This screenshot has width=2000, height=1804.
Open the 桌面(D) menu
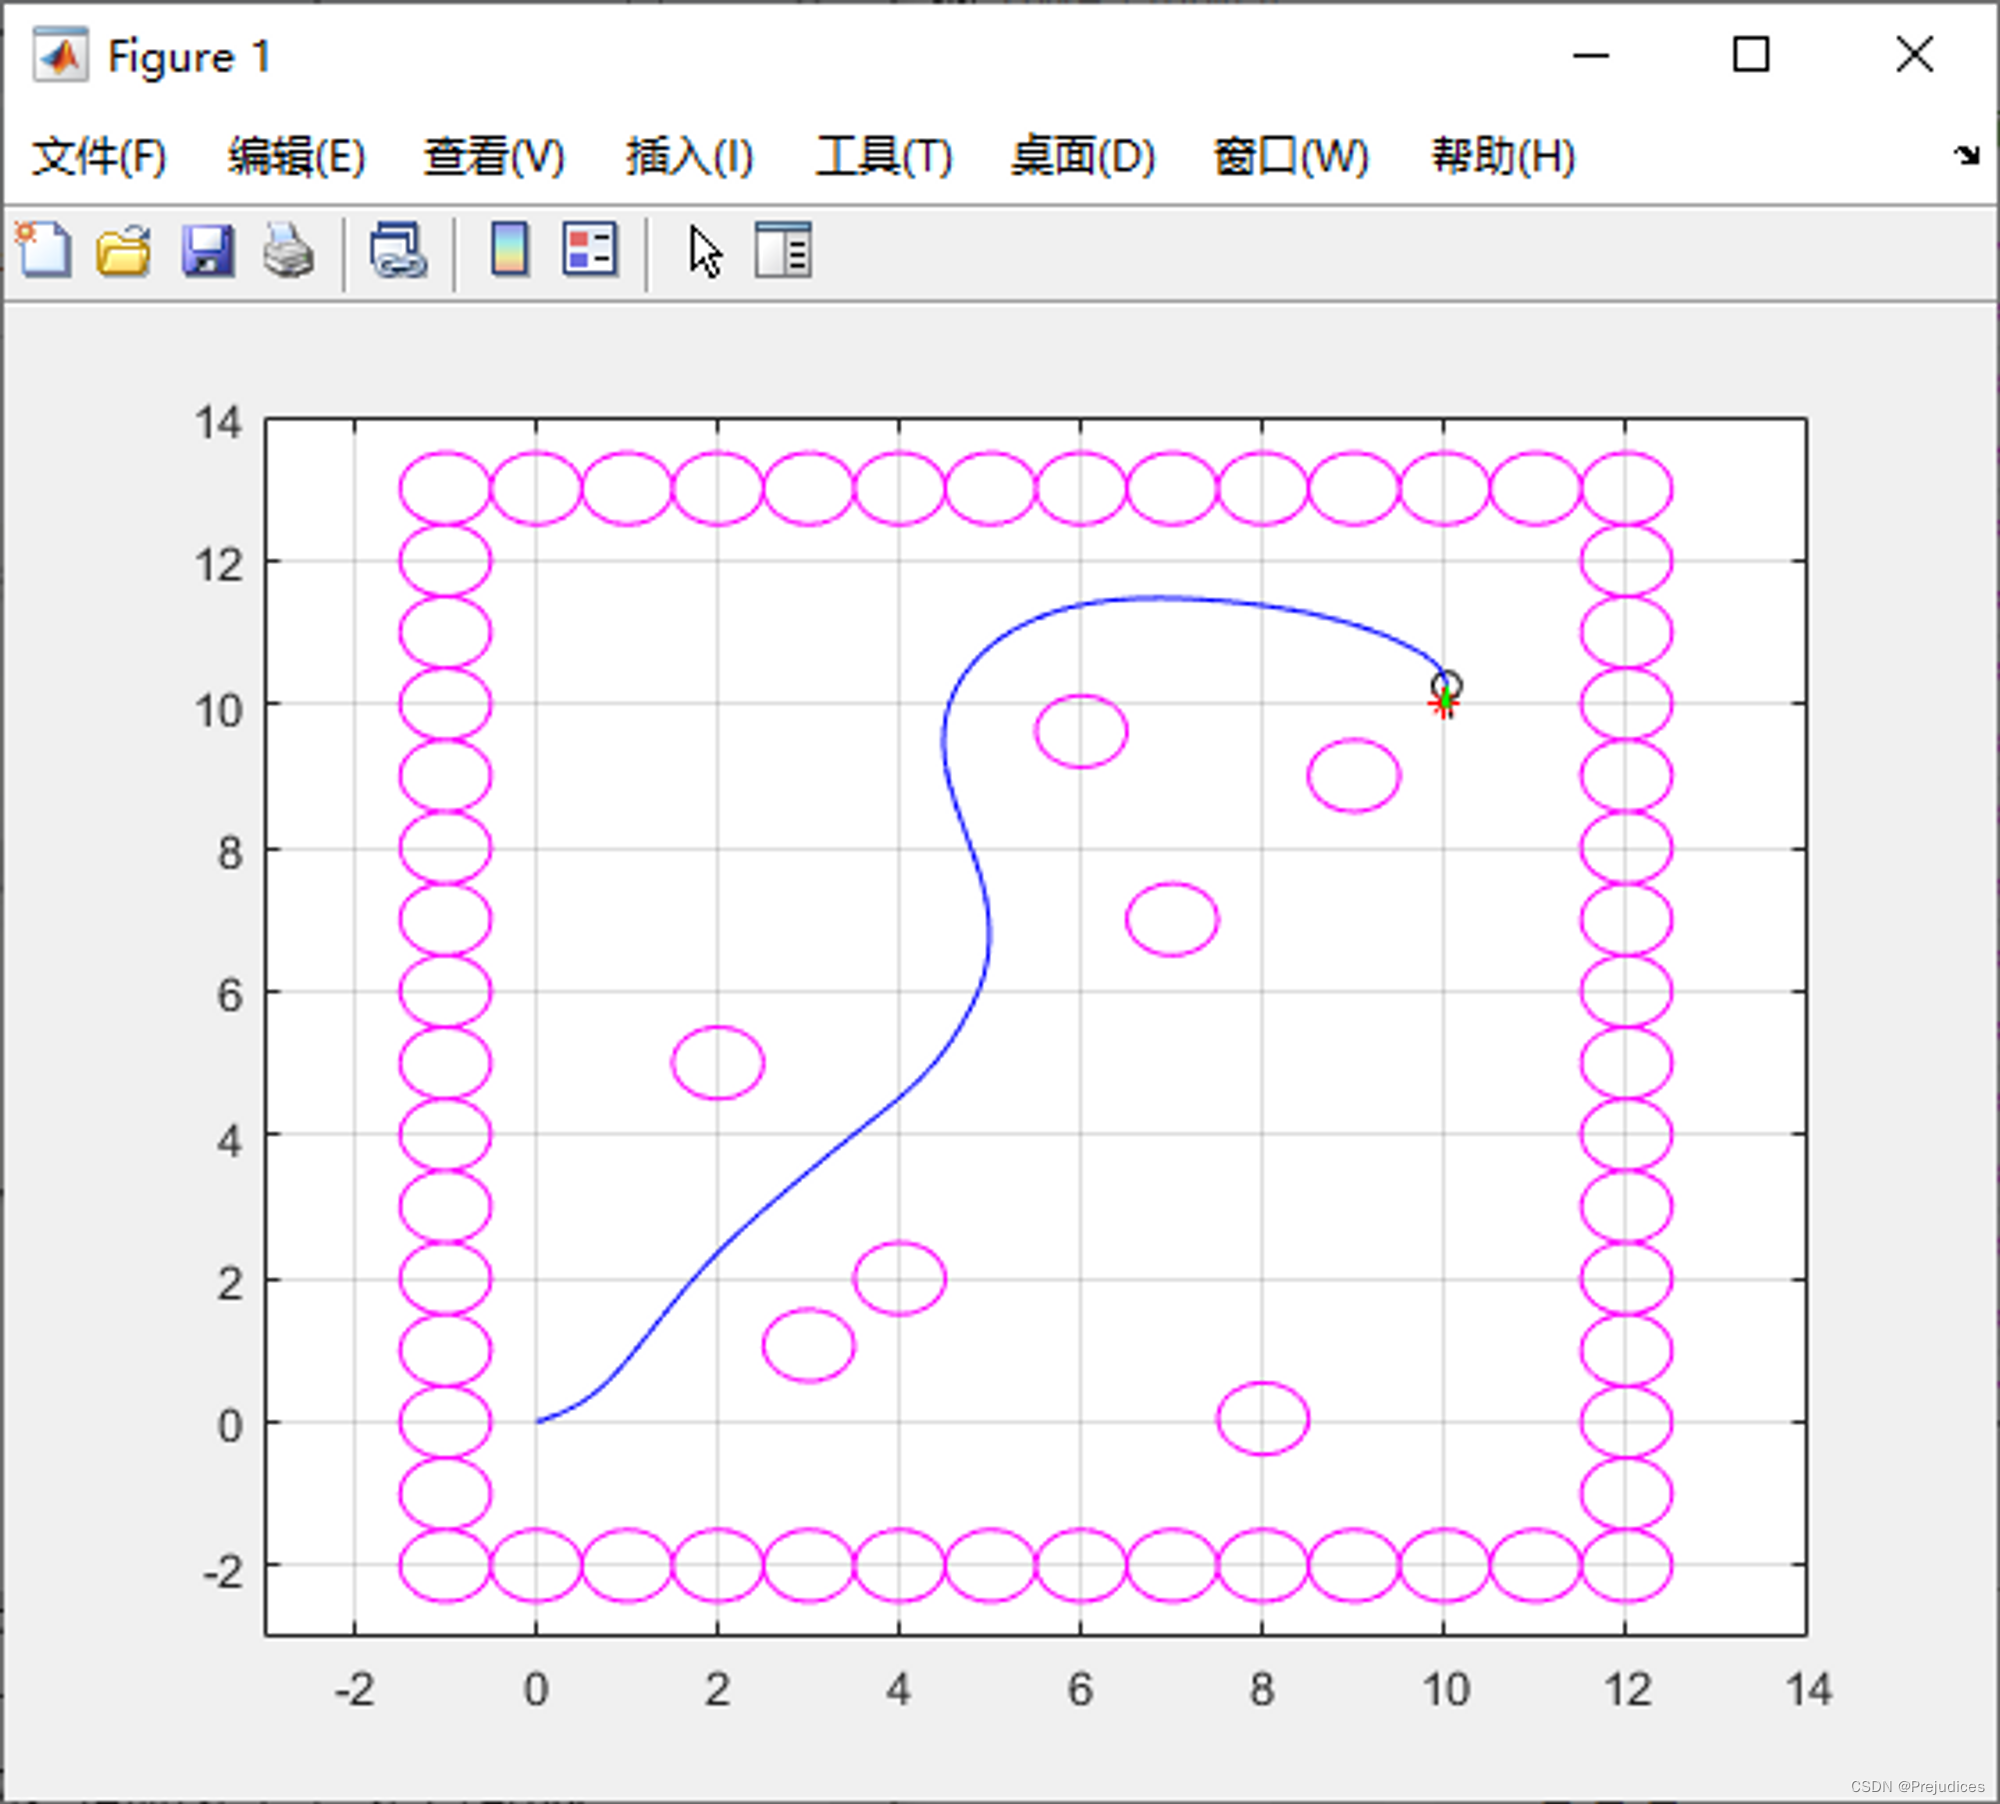pos(1083,157)
